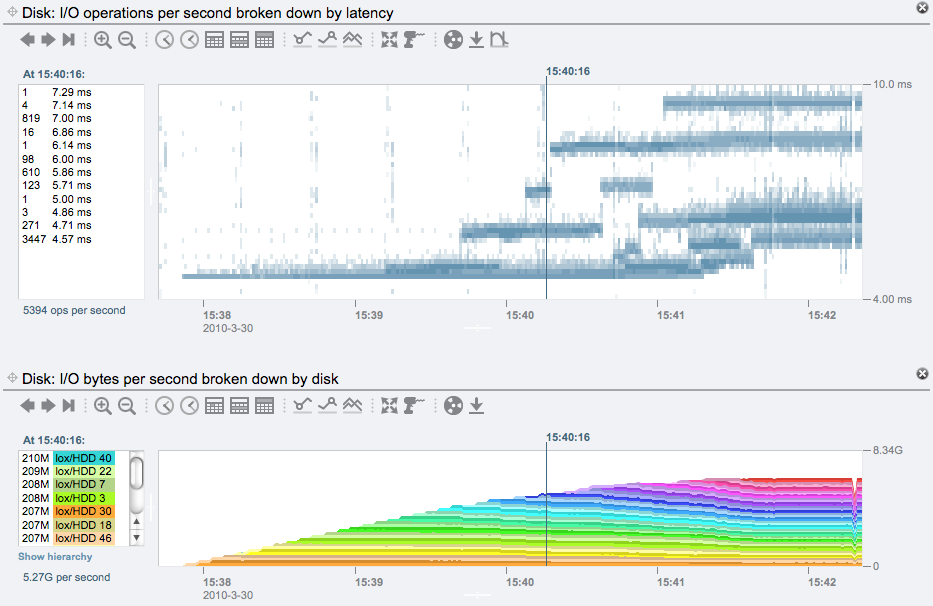
Task: Show maximum line in bytes-by-disk toolbar
Action: pyautogui.click(x=328, y=405)
